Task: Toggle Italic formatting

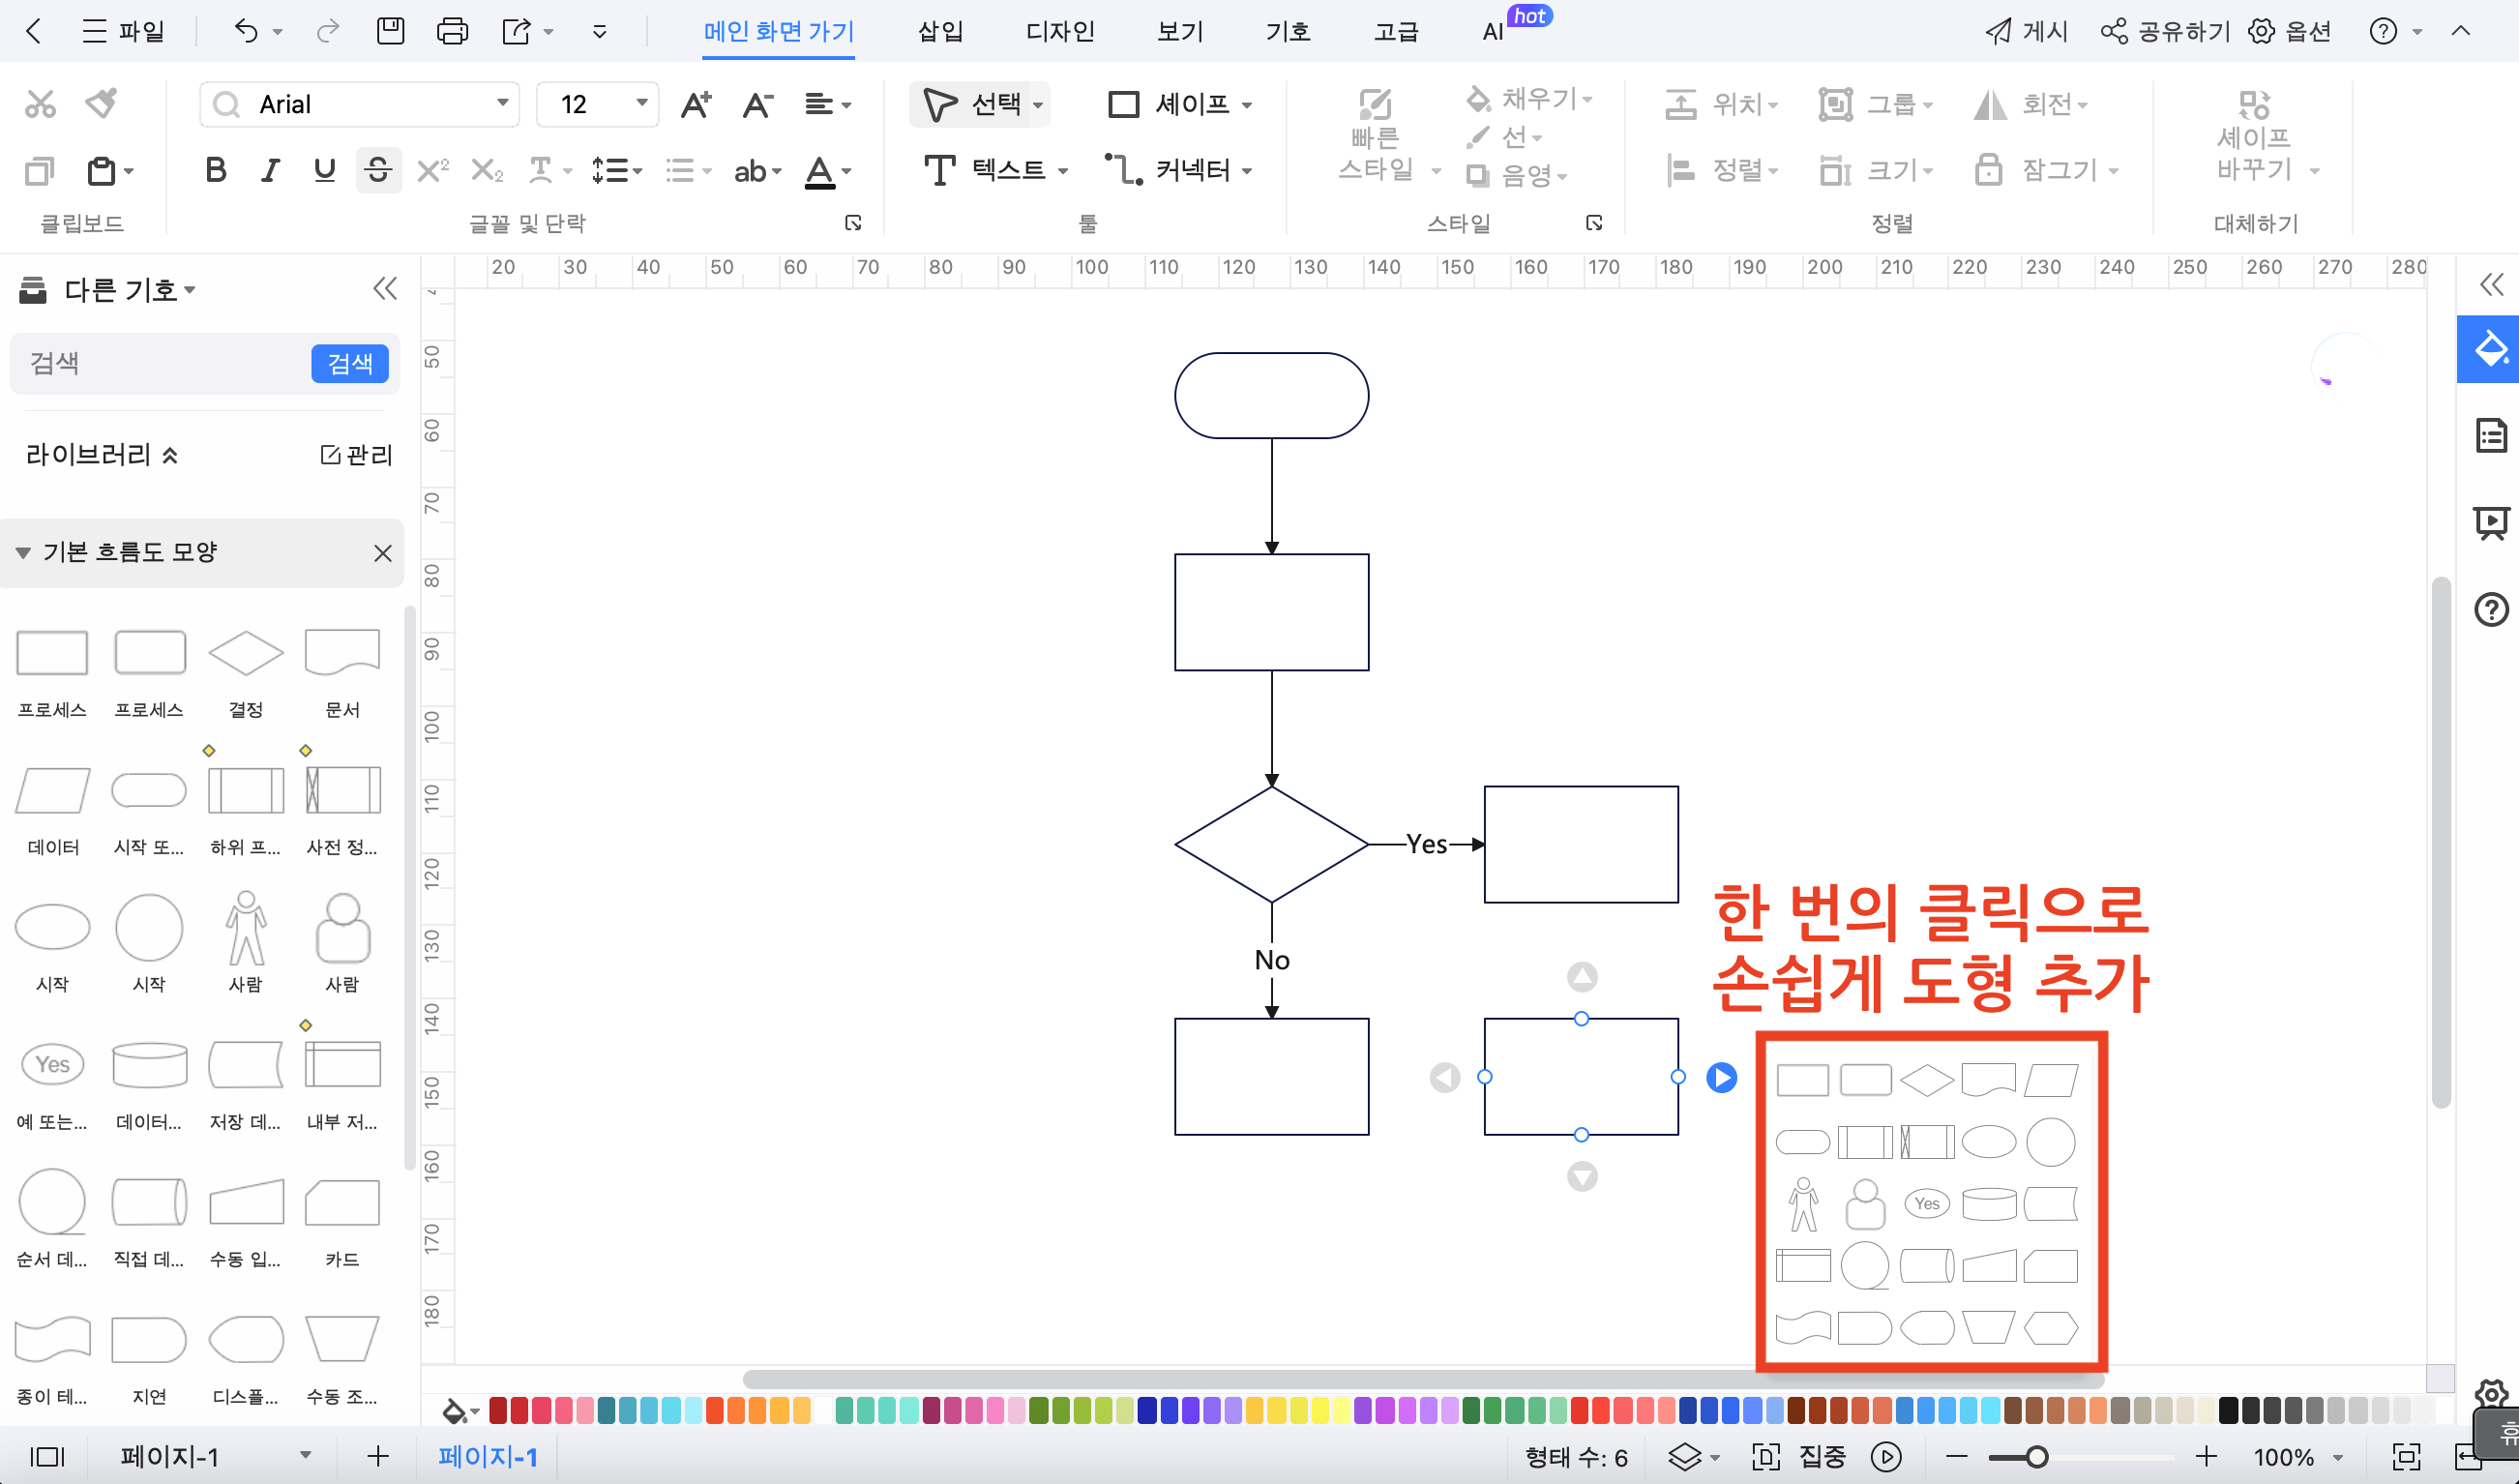Action: tap(269, 170)
